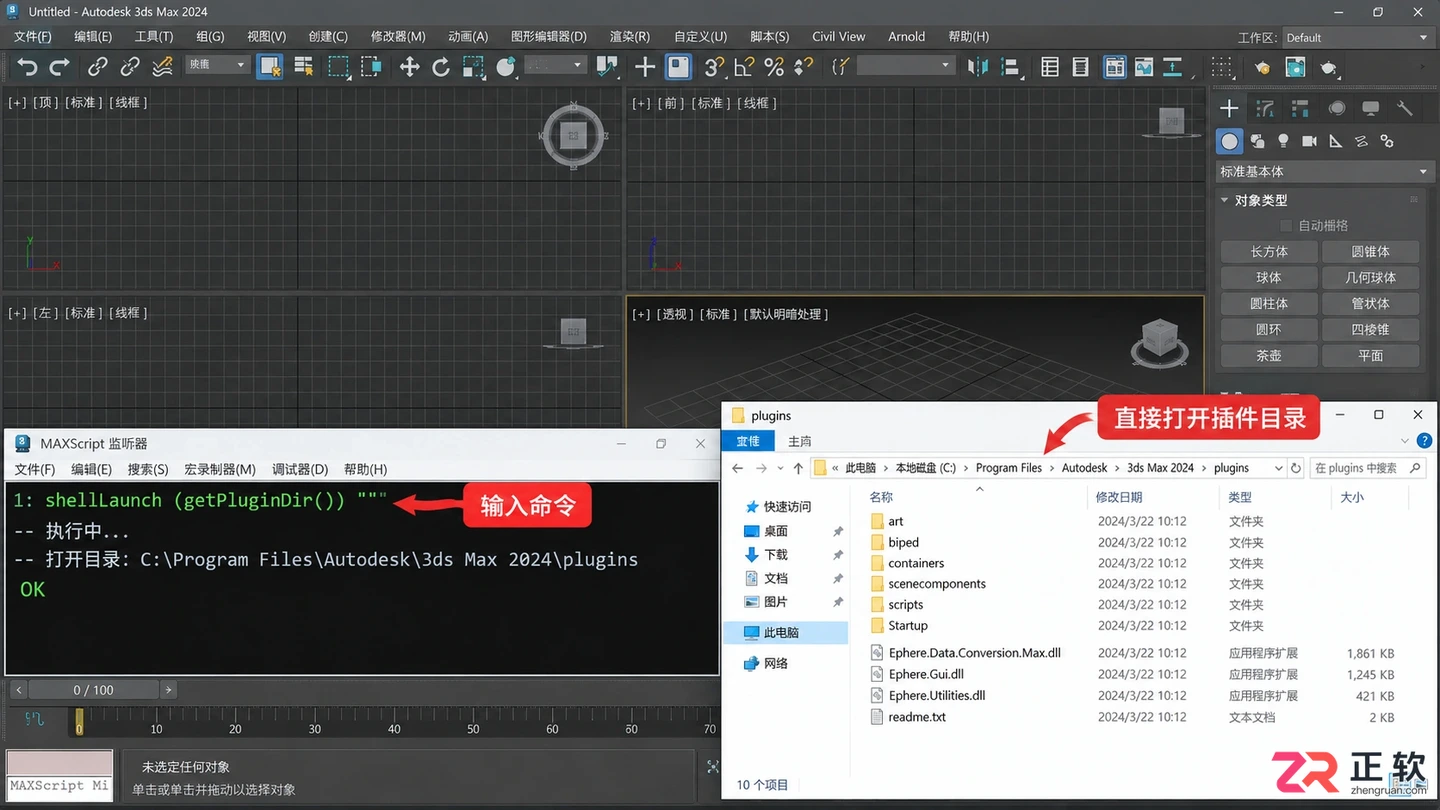Open the 渲染(R) menu
The width and height of the screenshot is (1440, 810).
pos(630,36)
